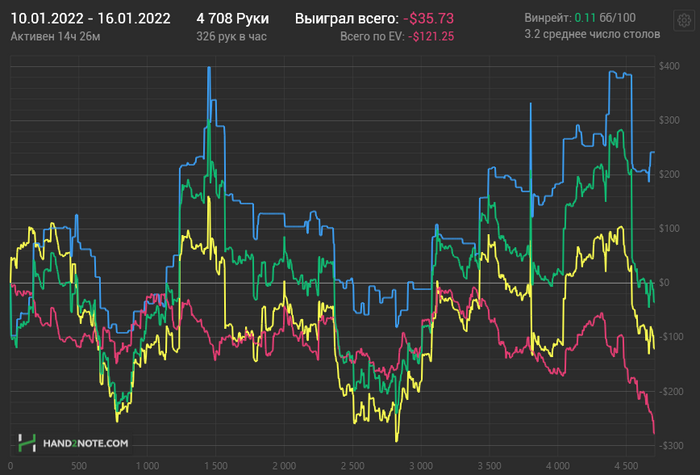Click the blue line's peak at $400
Screen dimensions: 700x475
pyautogui.click(x=209, y=68)
